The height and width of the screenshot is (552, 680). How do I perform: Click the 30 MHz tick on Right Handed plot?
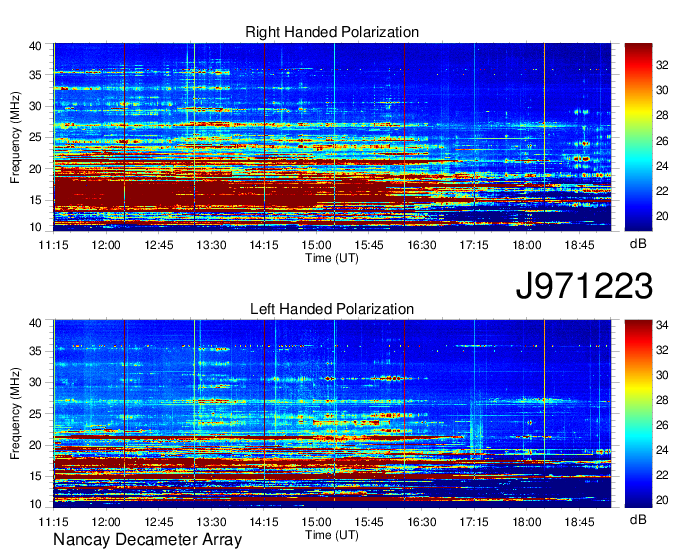coord(35,106)
